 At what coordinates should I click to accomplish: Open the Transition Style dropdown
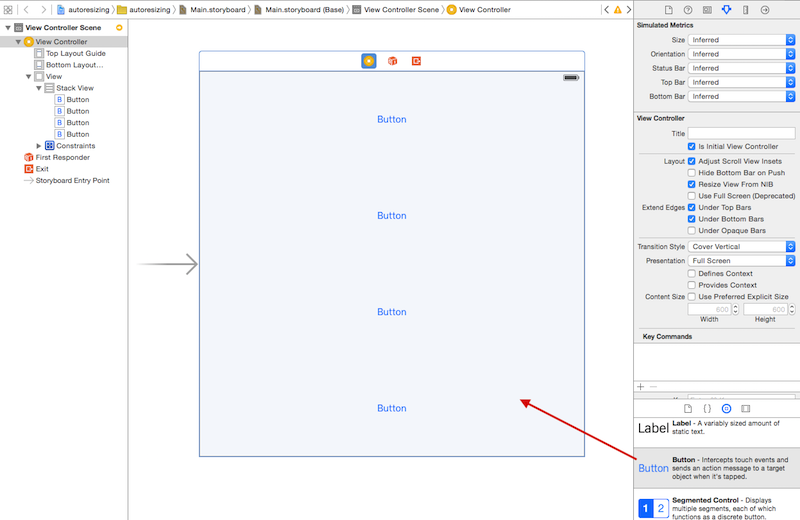[741, 246]
